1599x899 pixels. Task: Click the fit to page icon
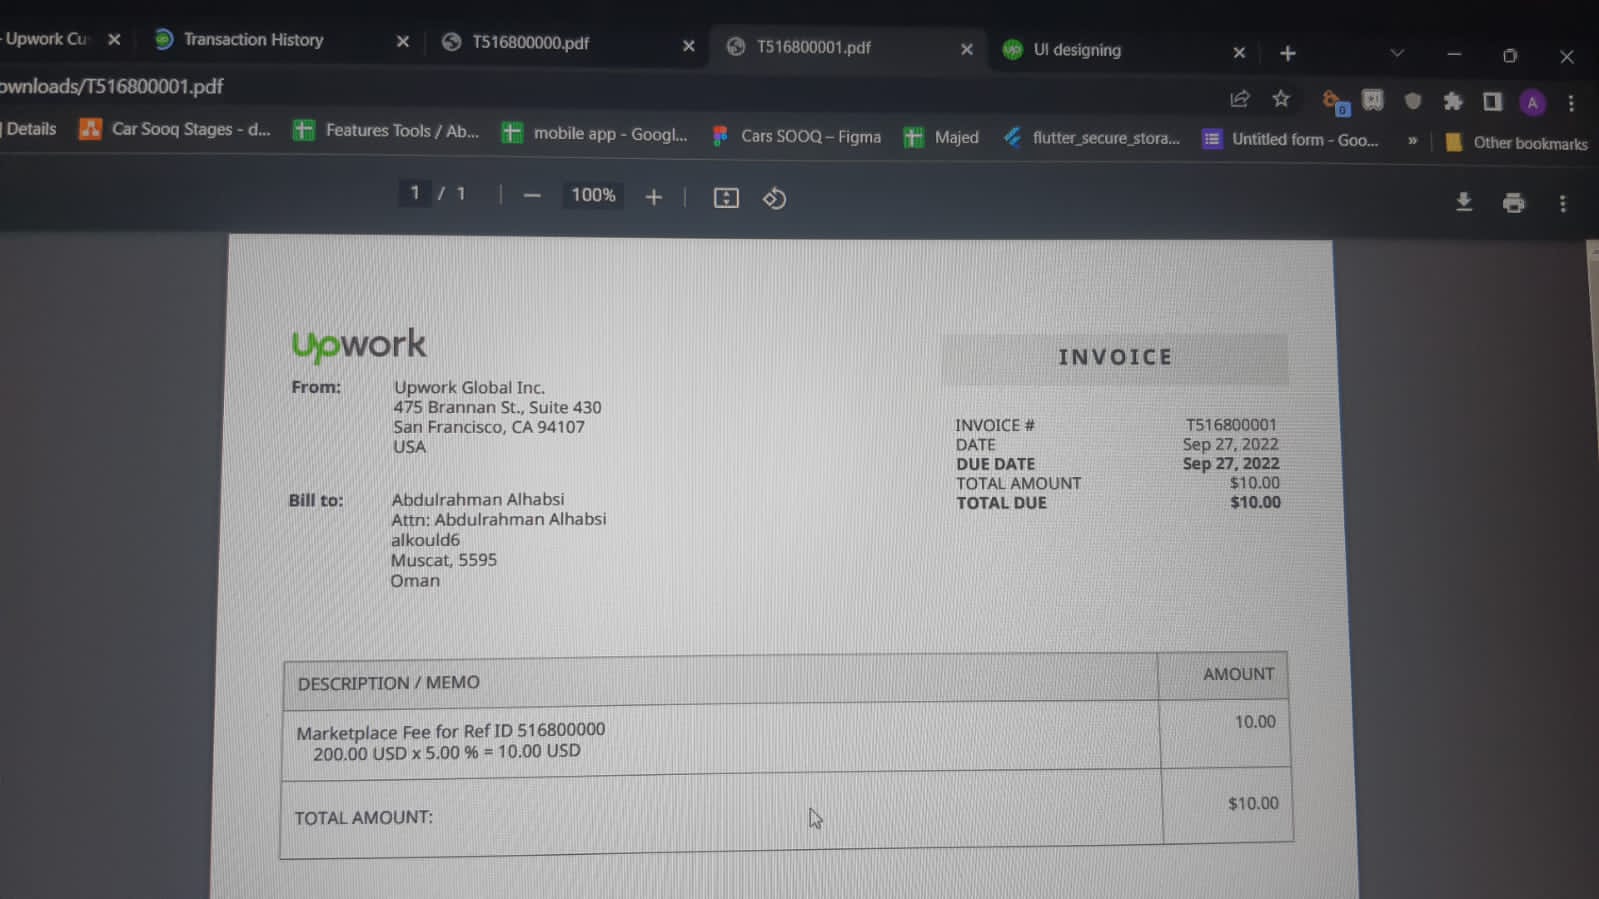click(726, 198)
